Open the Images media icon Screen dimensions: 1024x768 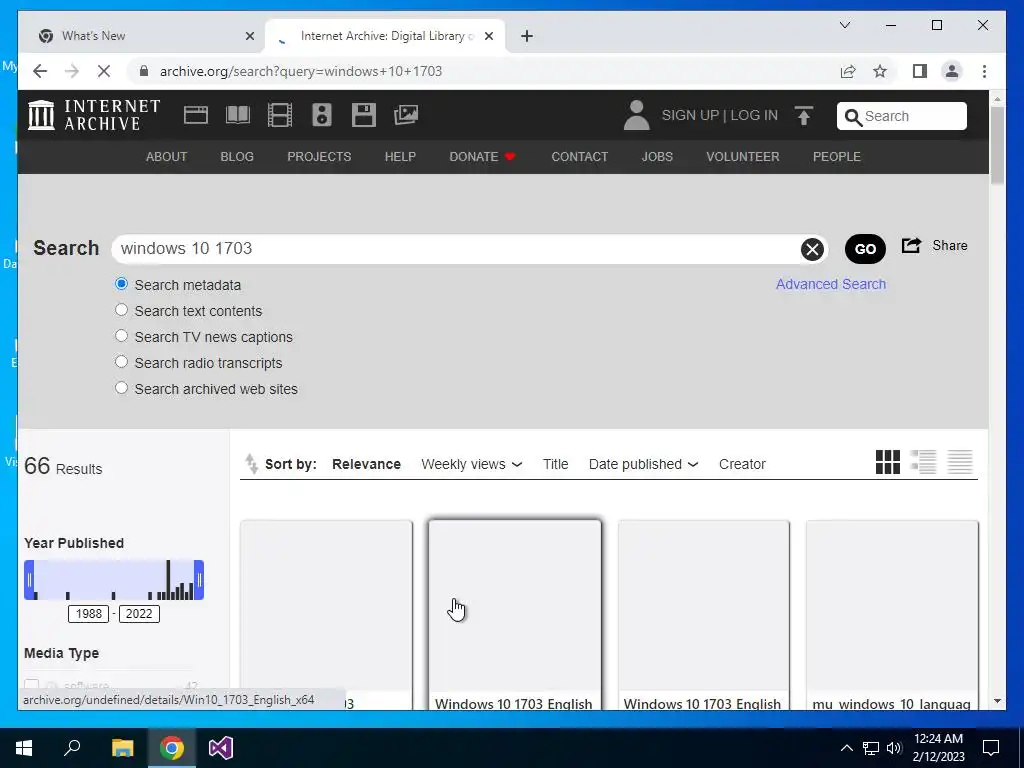pos(406,115)
